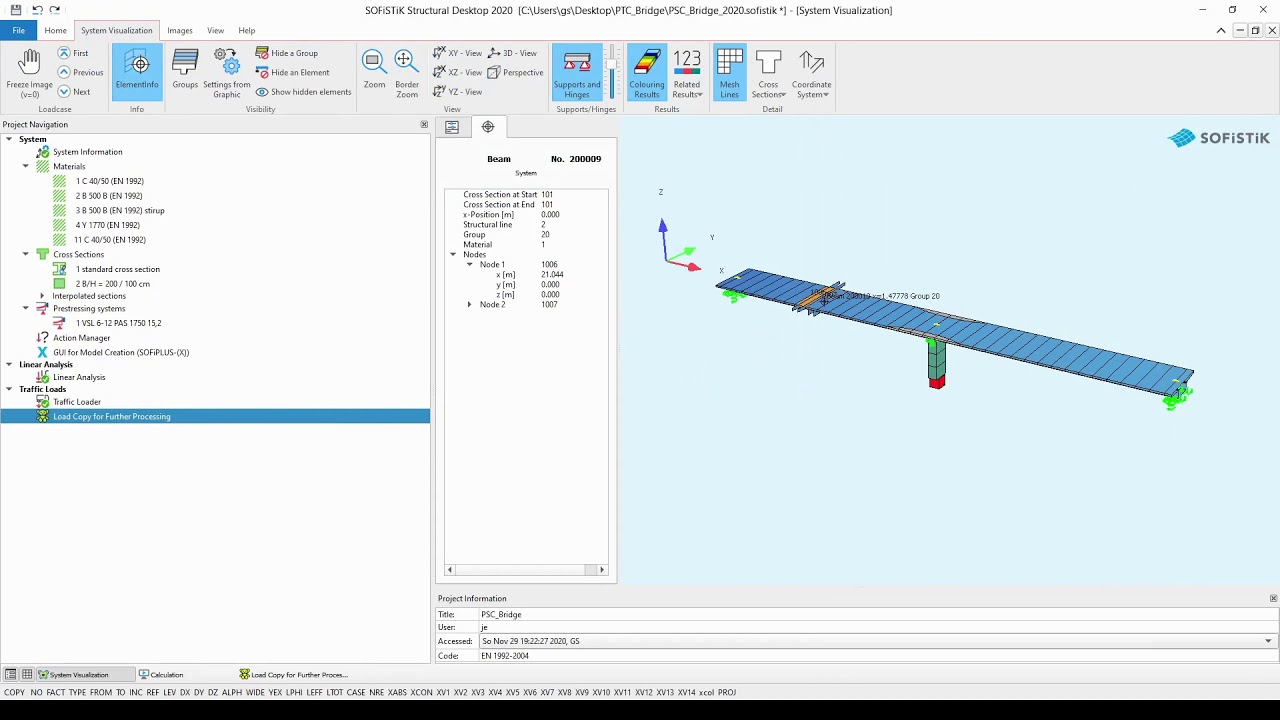Open Settings from Graphic
Screen dimensions: 1280x720
tap(227, 73)
